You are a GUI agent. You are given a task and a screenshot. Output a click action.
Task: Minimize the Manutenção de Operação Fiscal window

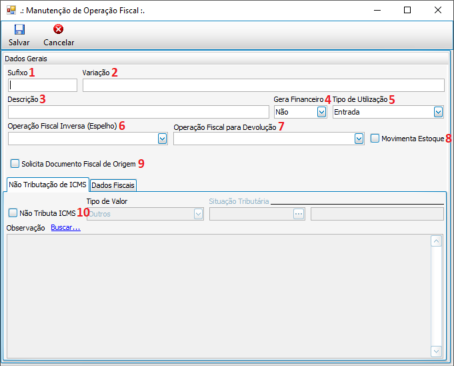coord(377,10)
